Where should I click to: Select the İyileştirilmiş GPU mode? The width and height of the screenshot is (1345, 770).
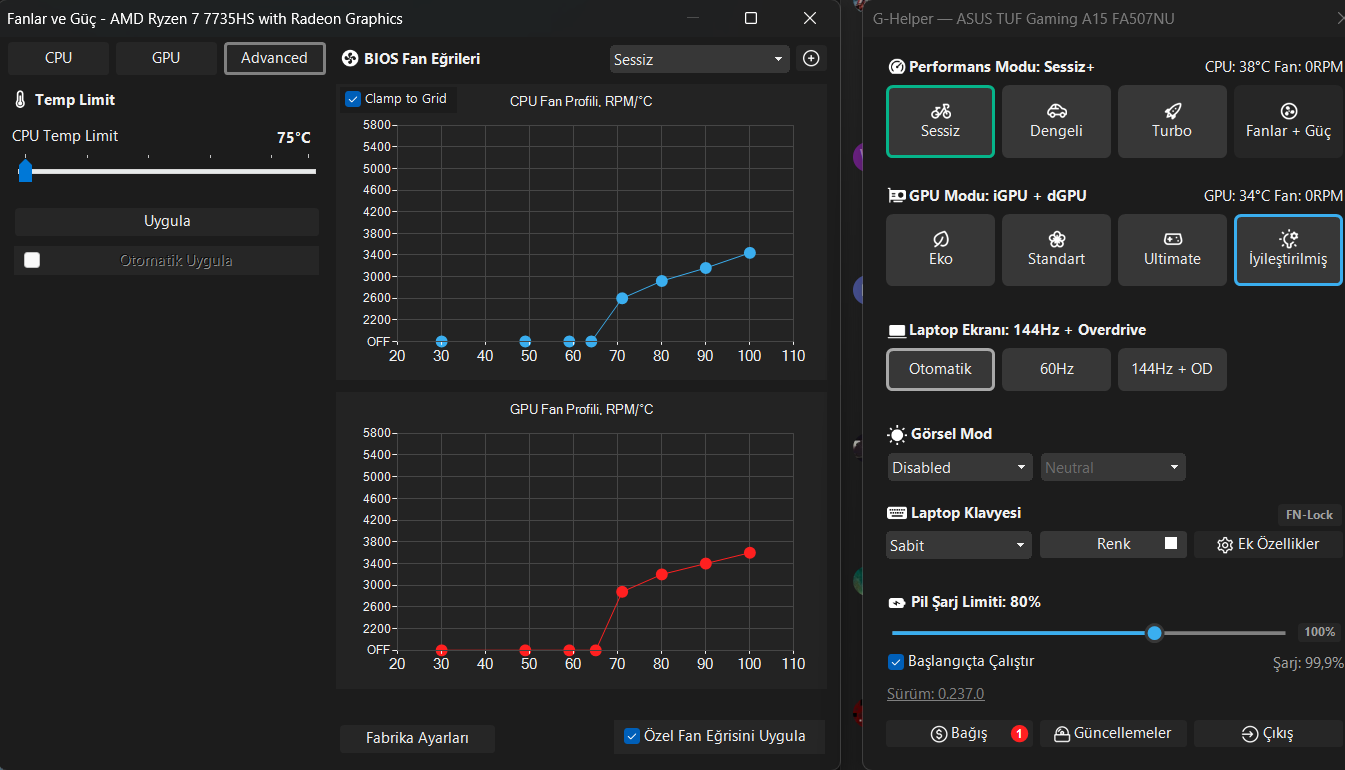(1288, 249)
